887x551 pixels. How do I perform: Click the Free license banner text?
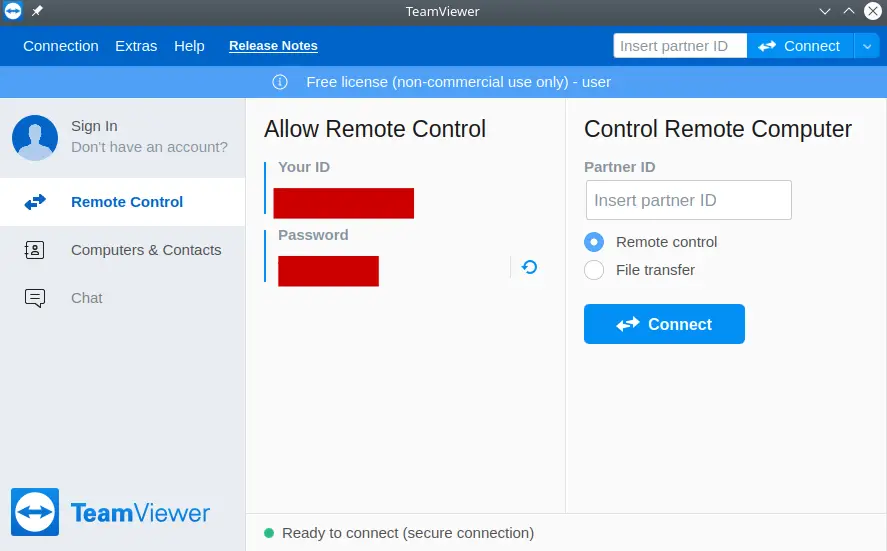[x=458, y=82]
